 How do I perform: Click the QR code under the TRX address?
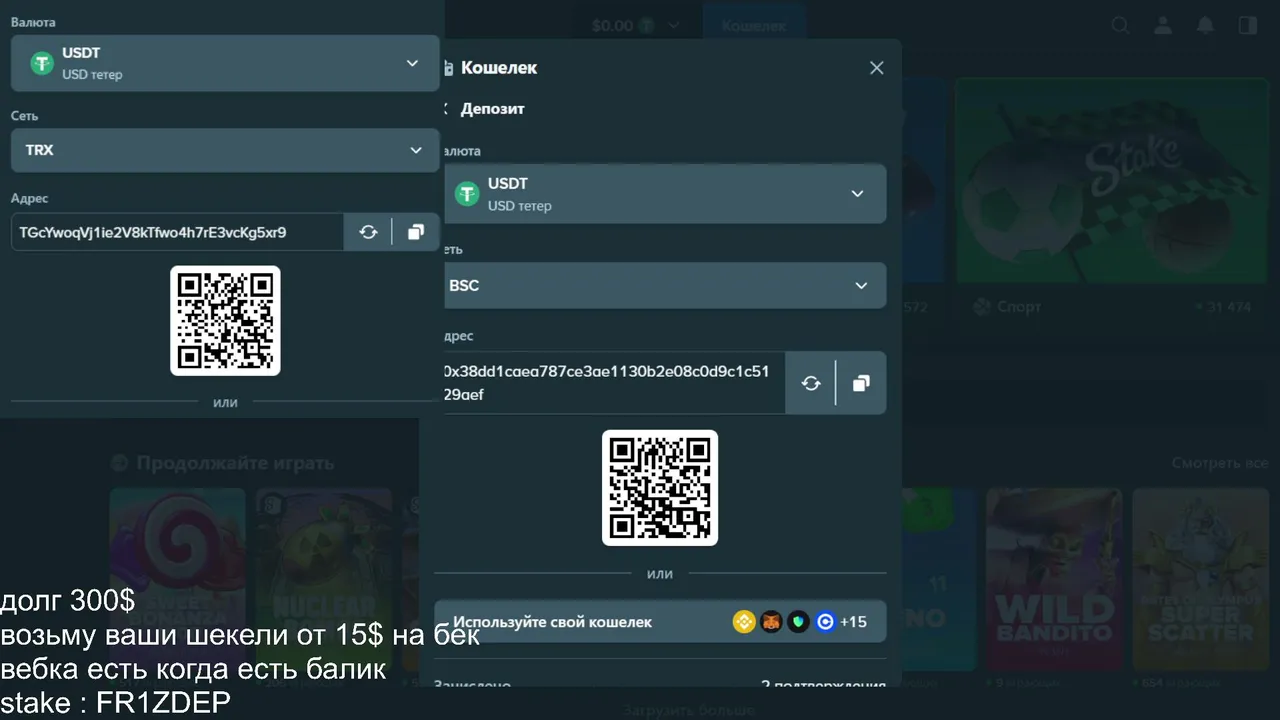225,321
